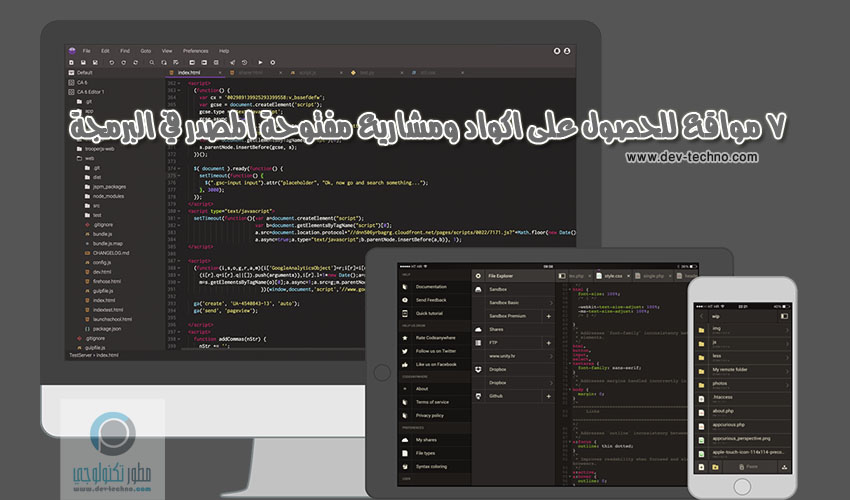Tap the new folder icon on phone bottom bar

pyautogui.click(x=715, y=467)
